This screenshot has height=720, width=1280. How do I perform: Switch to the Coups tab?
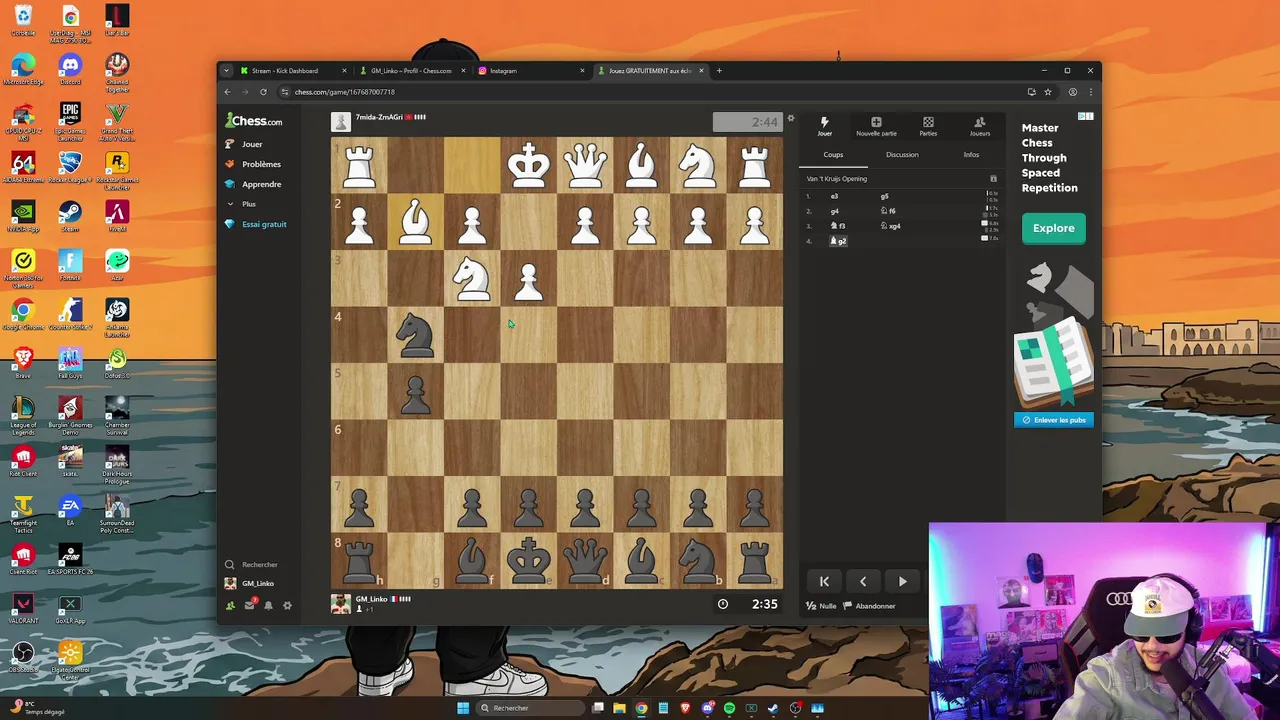coord(833,155)
